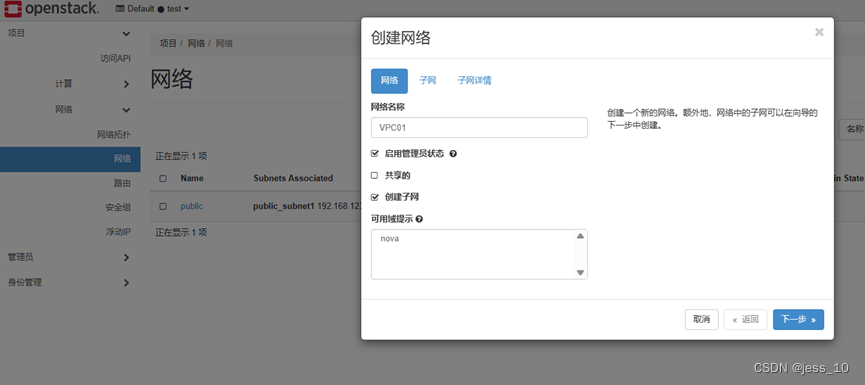Click the 名称 filter button
Viewport: 865px width, 385px height.
(x=852, y=129)
